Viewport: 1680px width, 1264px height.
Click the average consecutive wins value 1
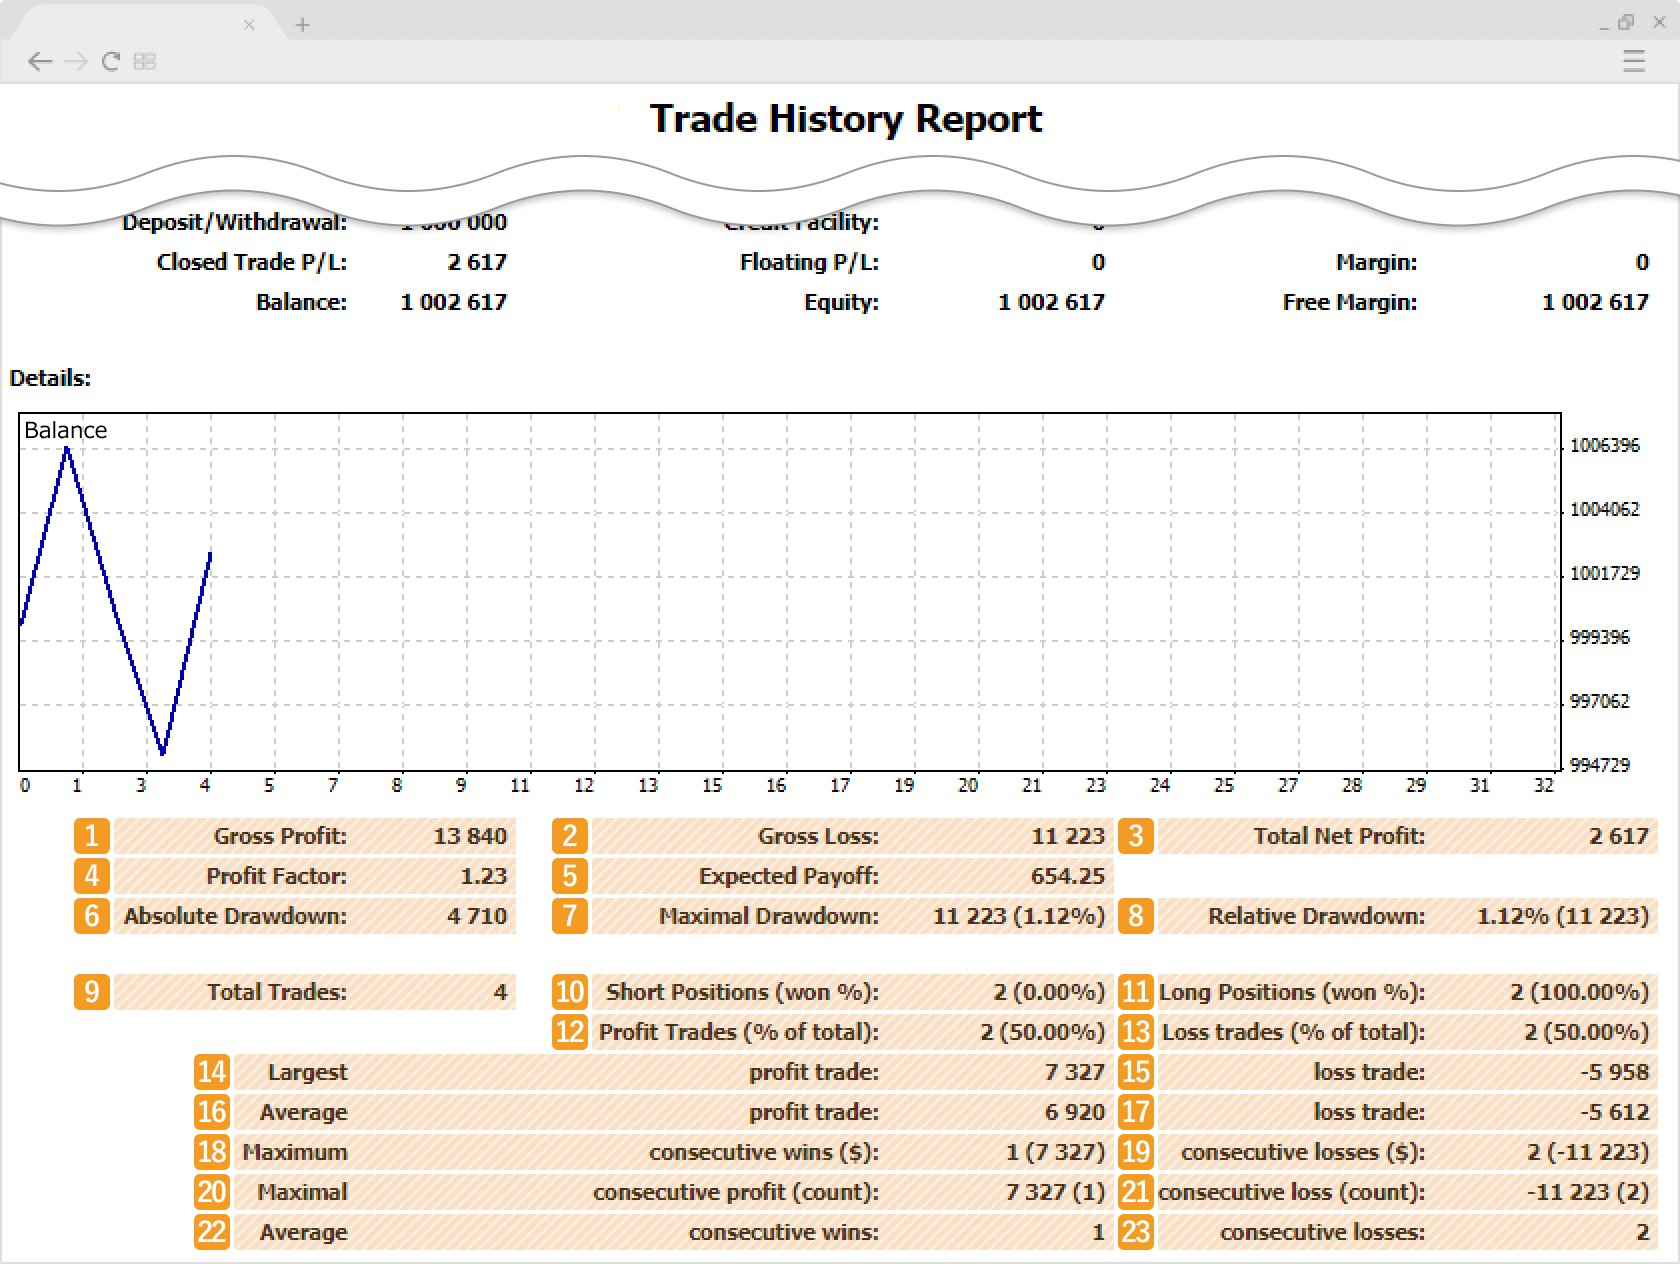point(1098,1232)
